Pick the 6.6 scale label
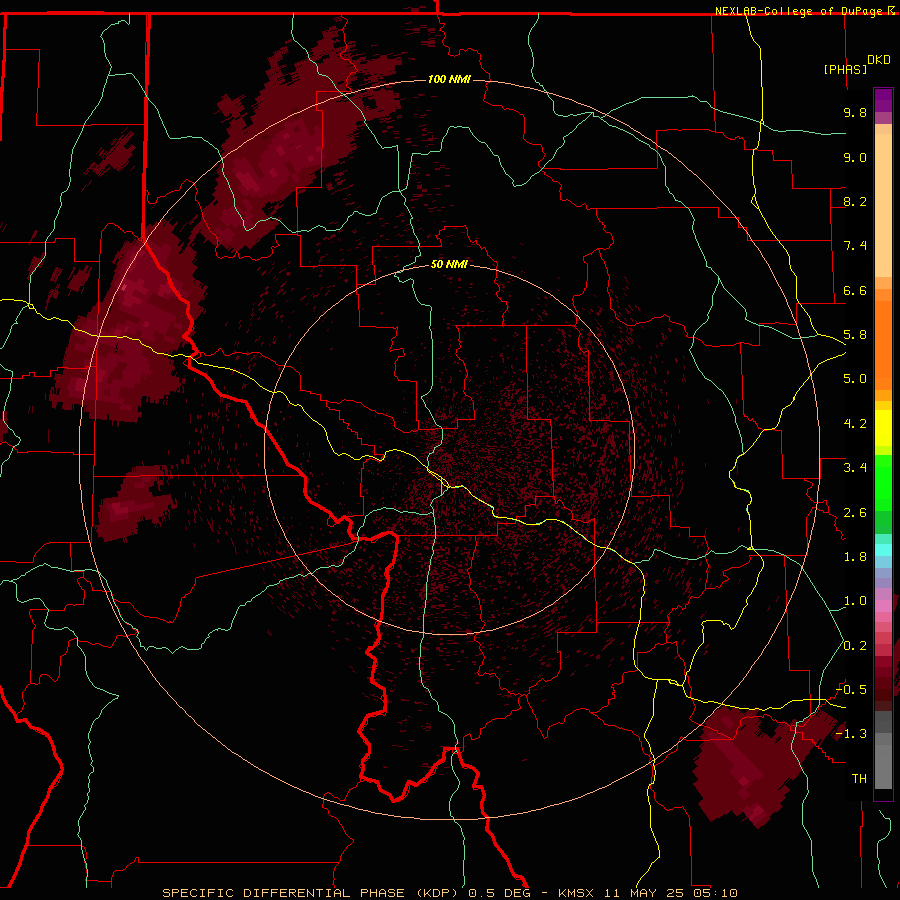The image size is (900, 900). 855,290
